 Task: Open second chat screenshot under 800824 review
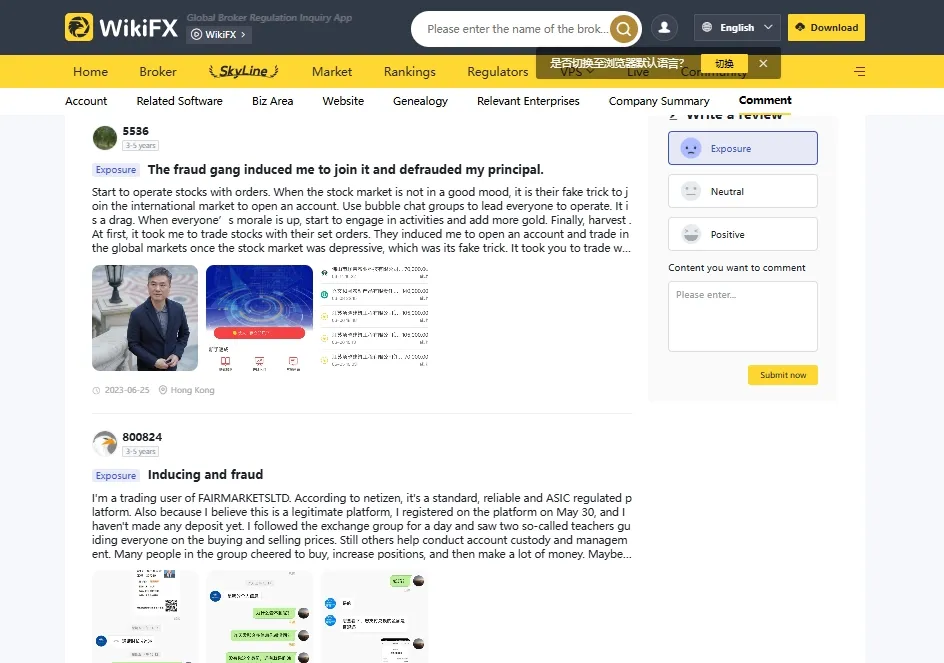[259, 617]
